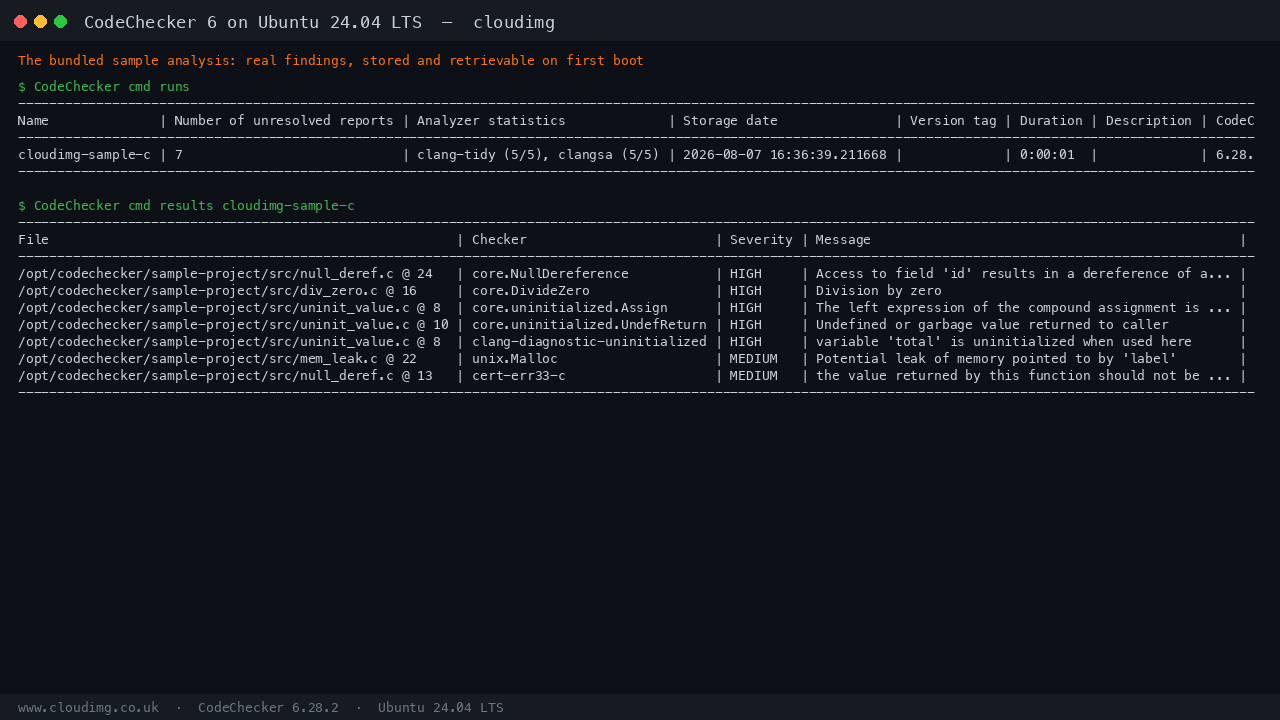Select the 'Number of unresolved reports' column header

(284, 121)
